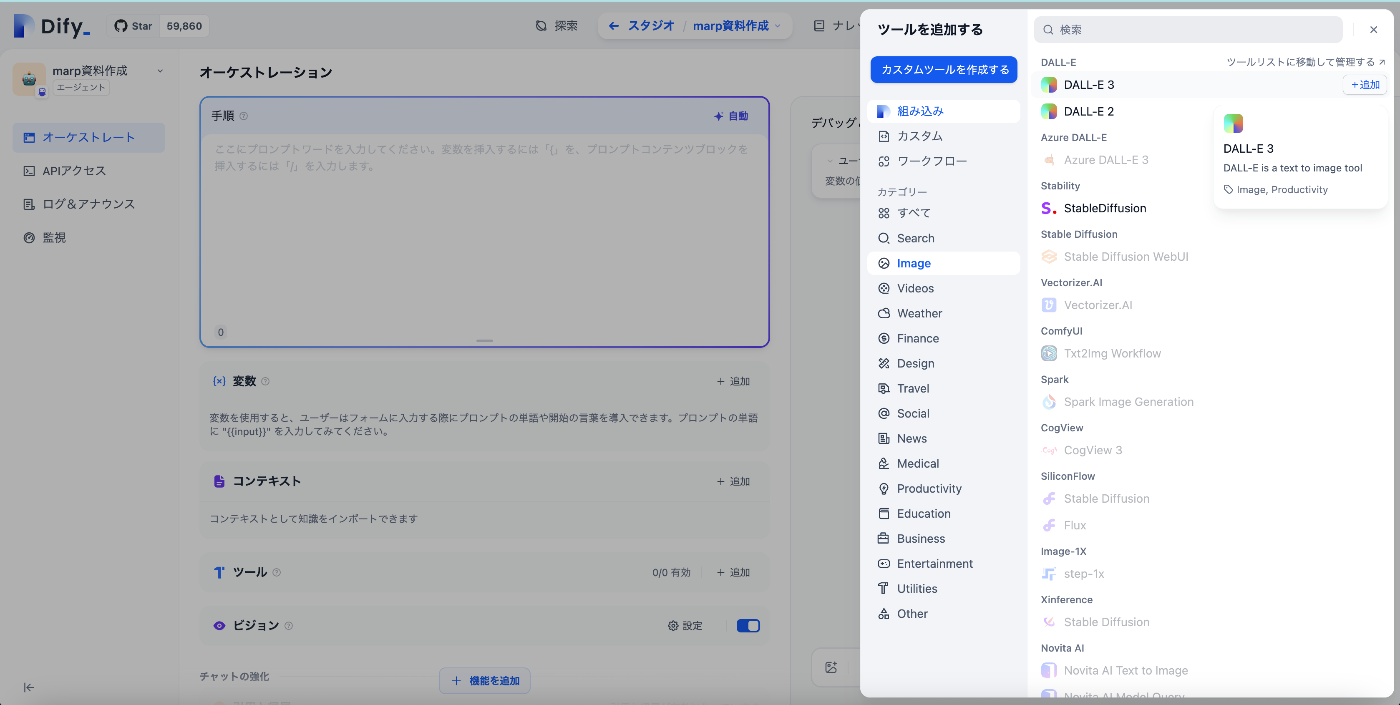Expand the app name dropdown in sidebar

point(160,71)
